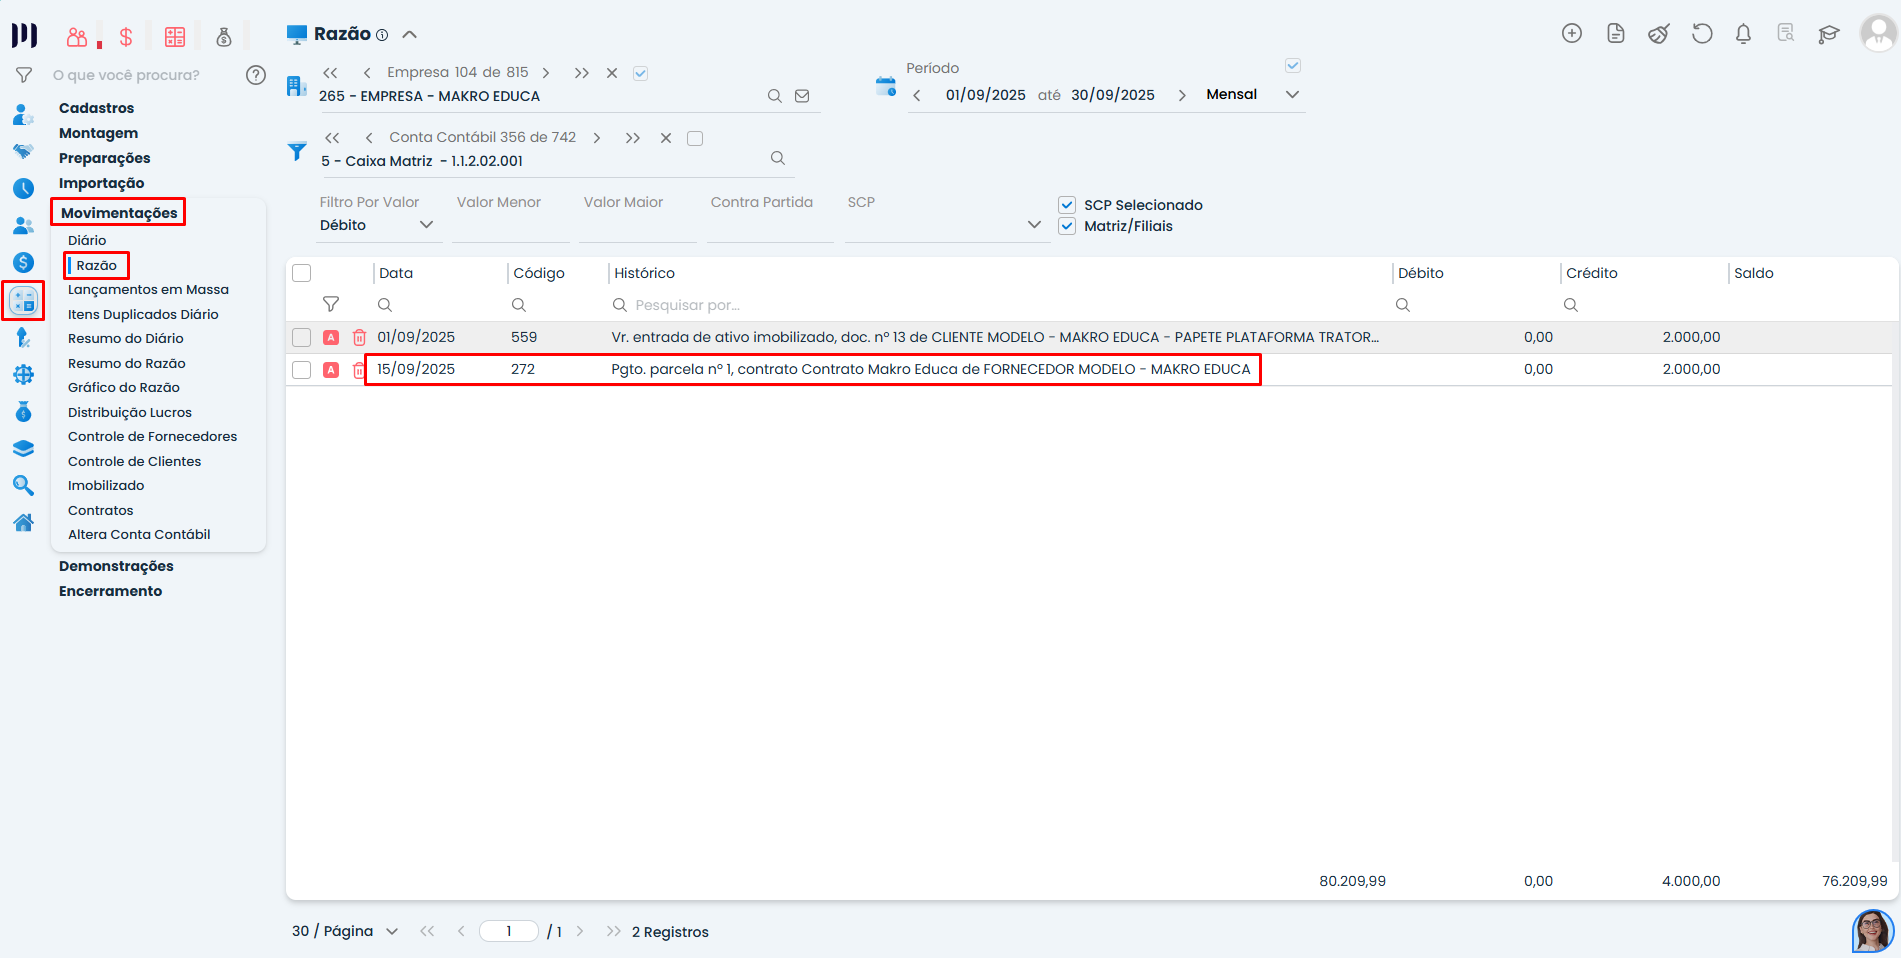Sort by the Histórico column header

click(x=645, y=273)
